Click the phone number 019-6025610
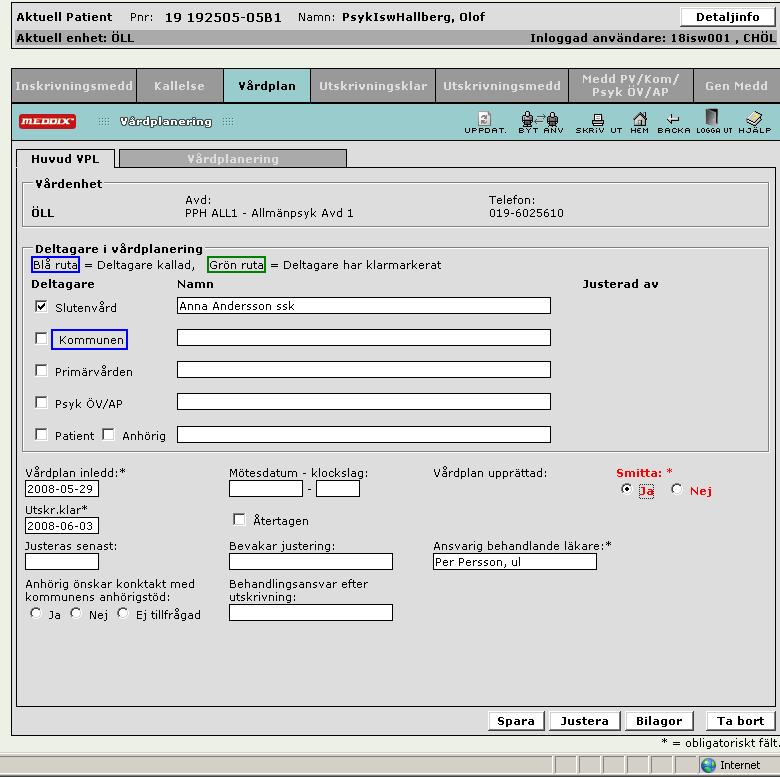This screenshot has width=780, height=777. pos(526,213)
